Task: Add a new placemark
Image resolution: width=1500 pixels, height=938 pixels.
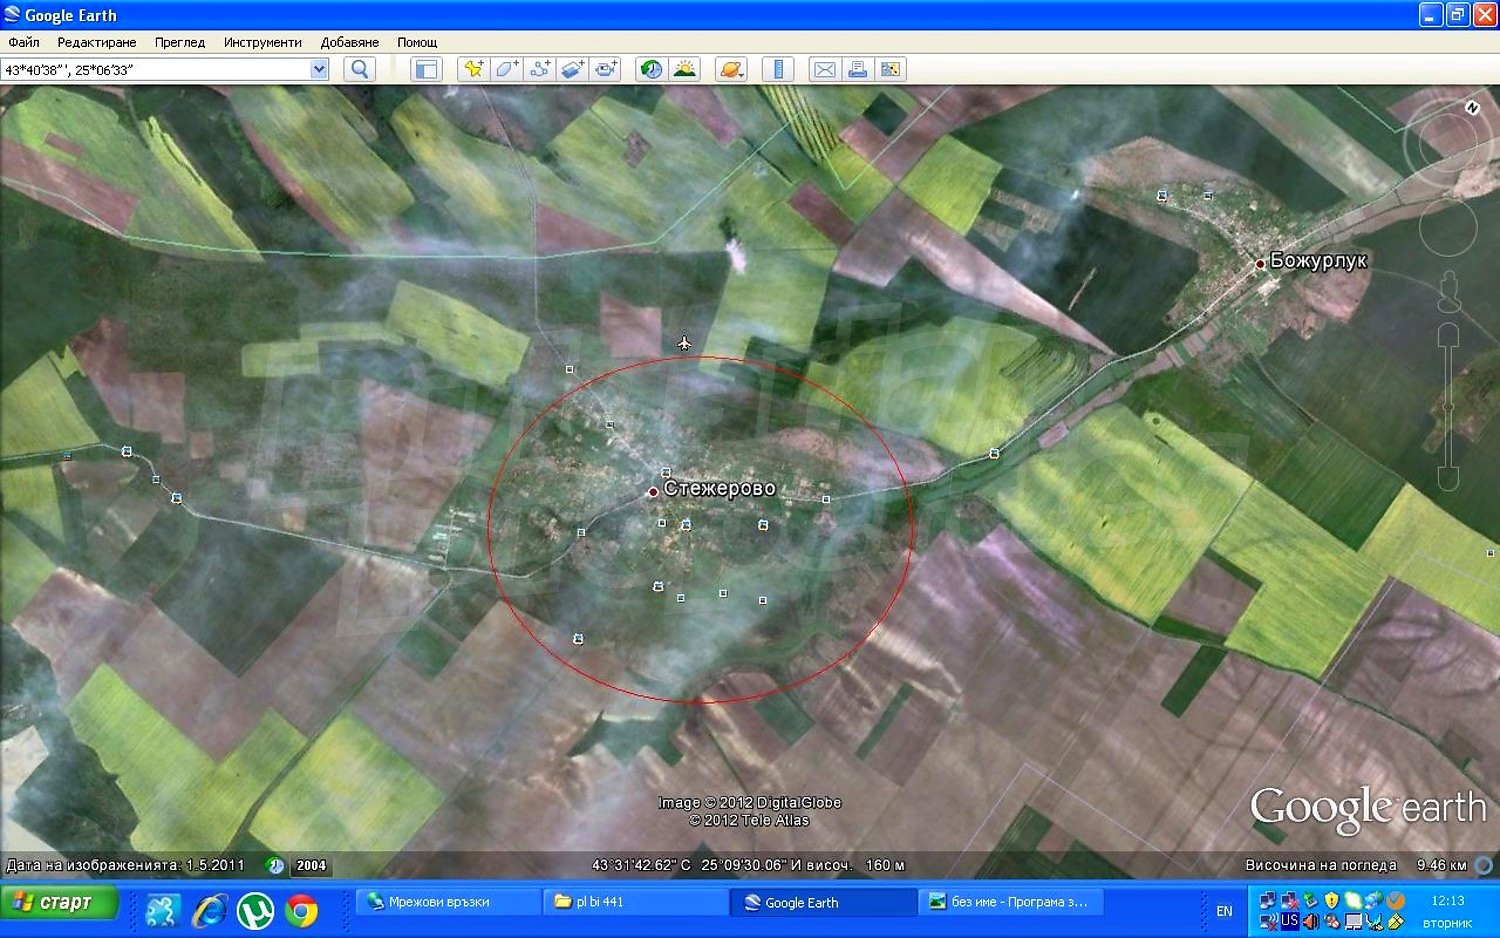Action: click(x=473, y=69)
